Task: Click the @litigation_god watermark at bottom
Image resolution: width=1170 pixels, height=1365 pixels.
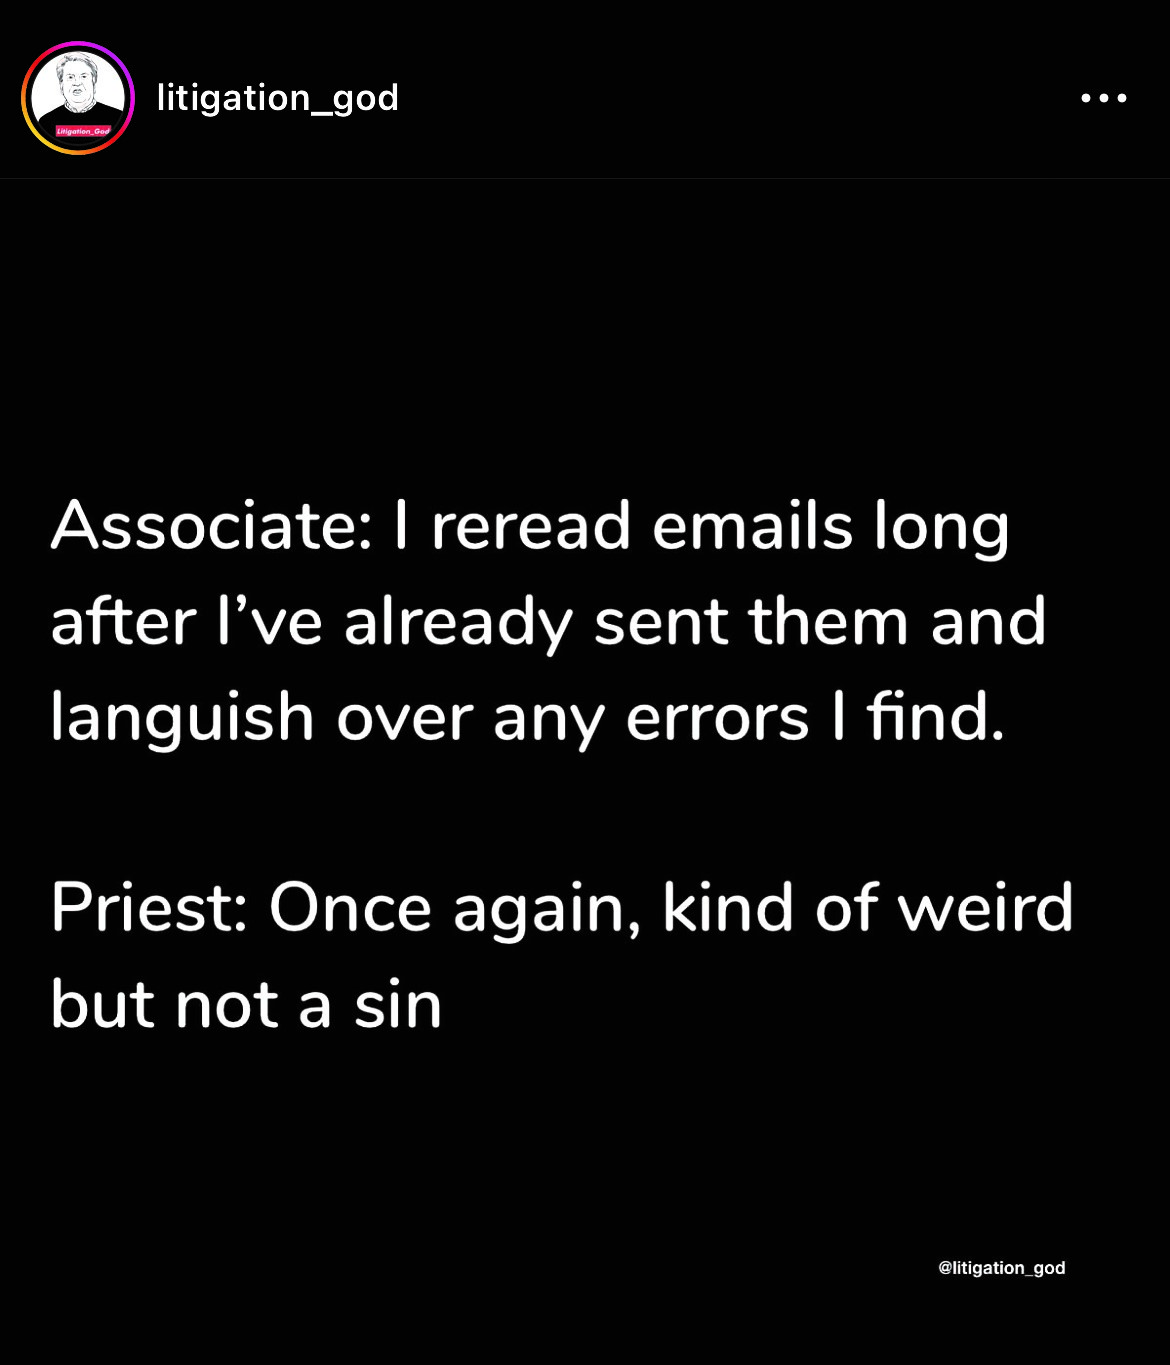Action: pyautogui.click(x=1002, y=1268)
